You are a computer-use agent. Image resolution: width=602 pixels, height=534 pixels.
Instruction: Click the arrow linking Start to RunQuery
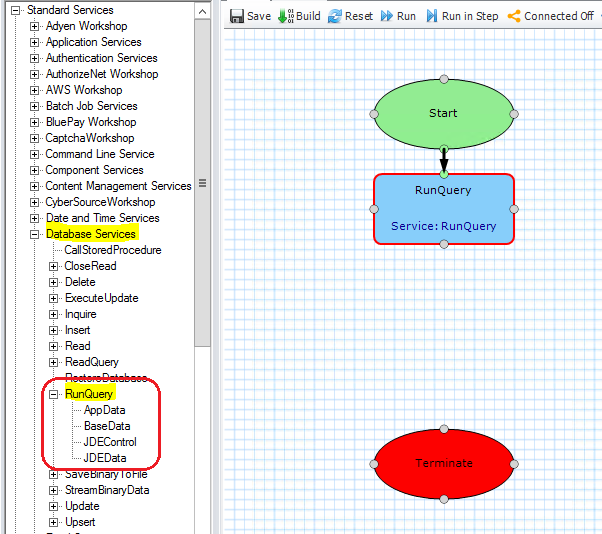(444, 160)
